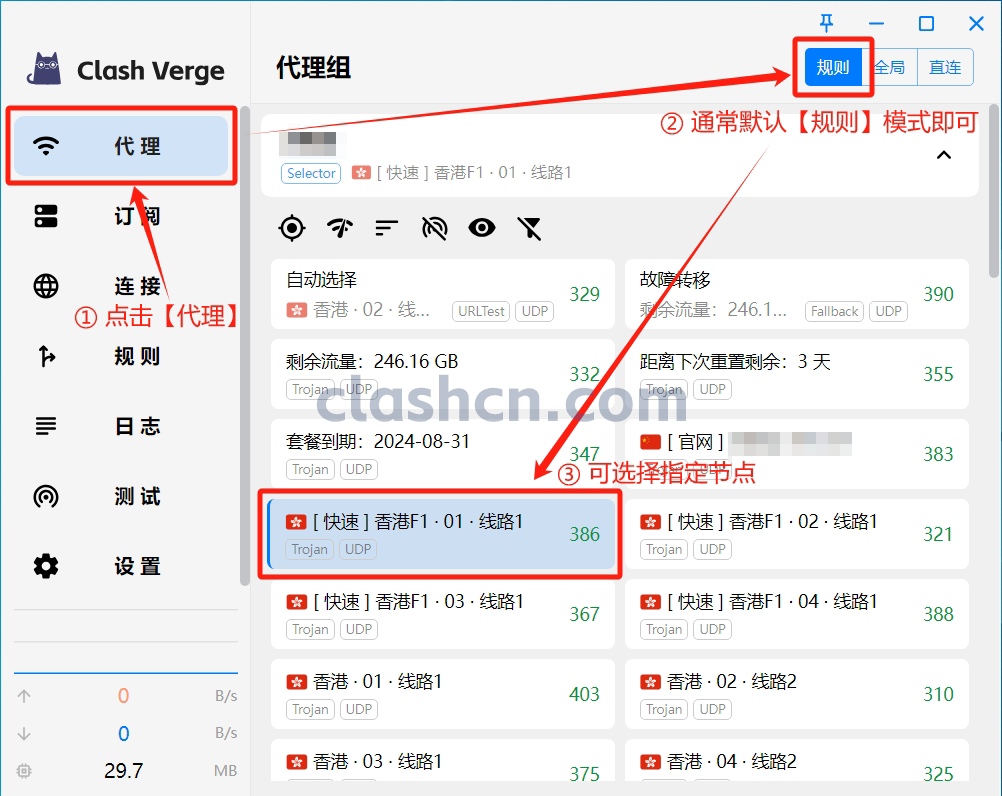Click the lines icon beside 日志
1002x796 pixels.
(46, 426)
